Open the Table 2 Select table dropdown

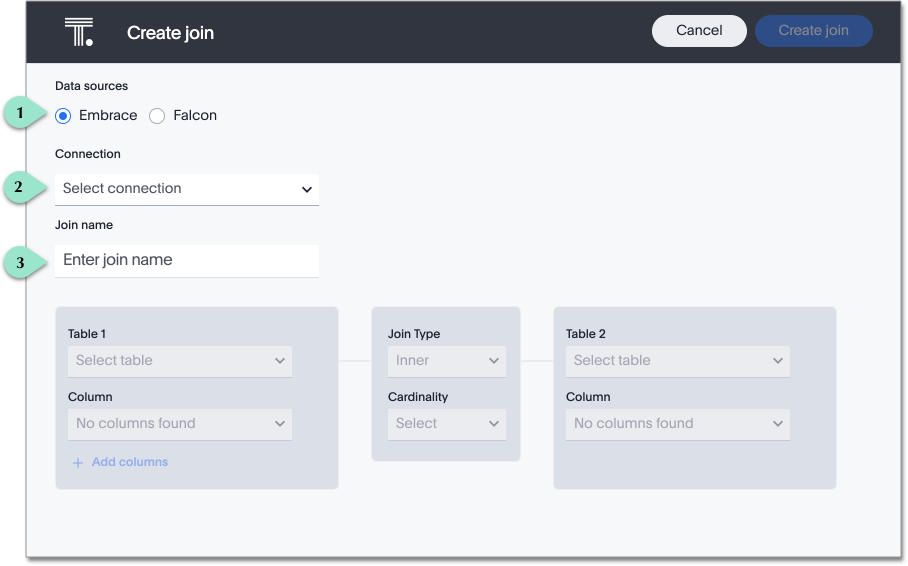pyautogui.click(x=678, y=361)
